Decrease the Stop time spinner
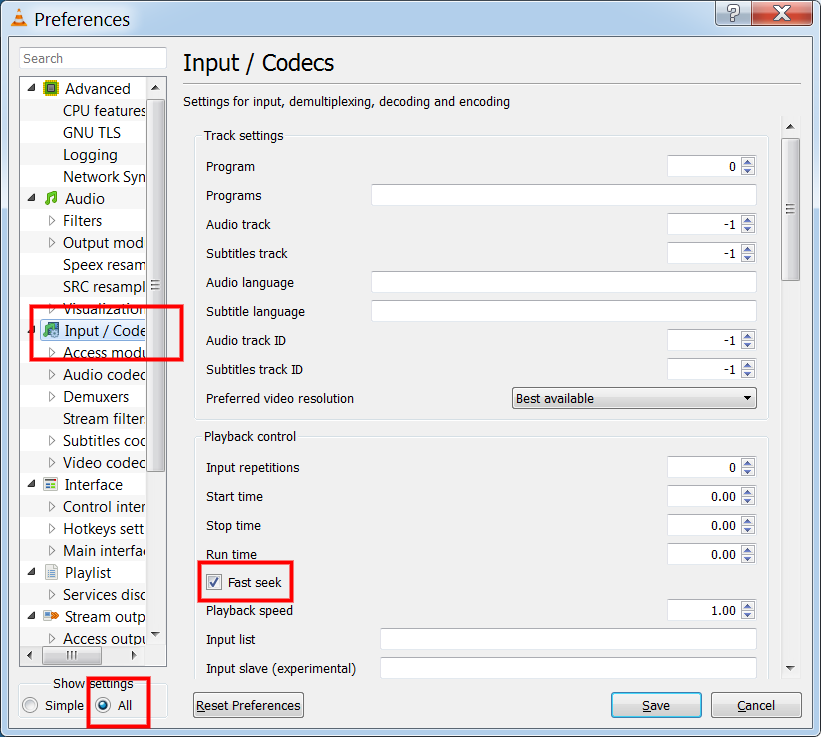This screenshot has width=821, height=737. 748,530
